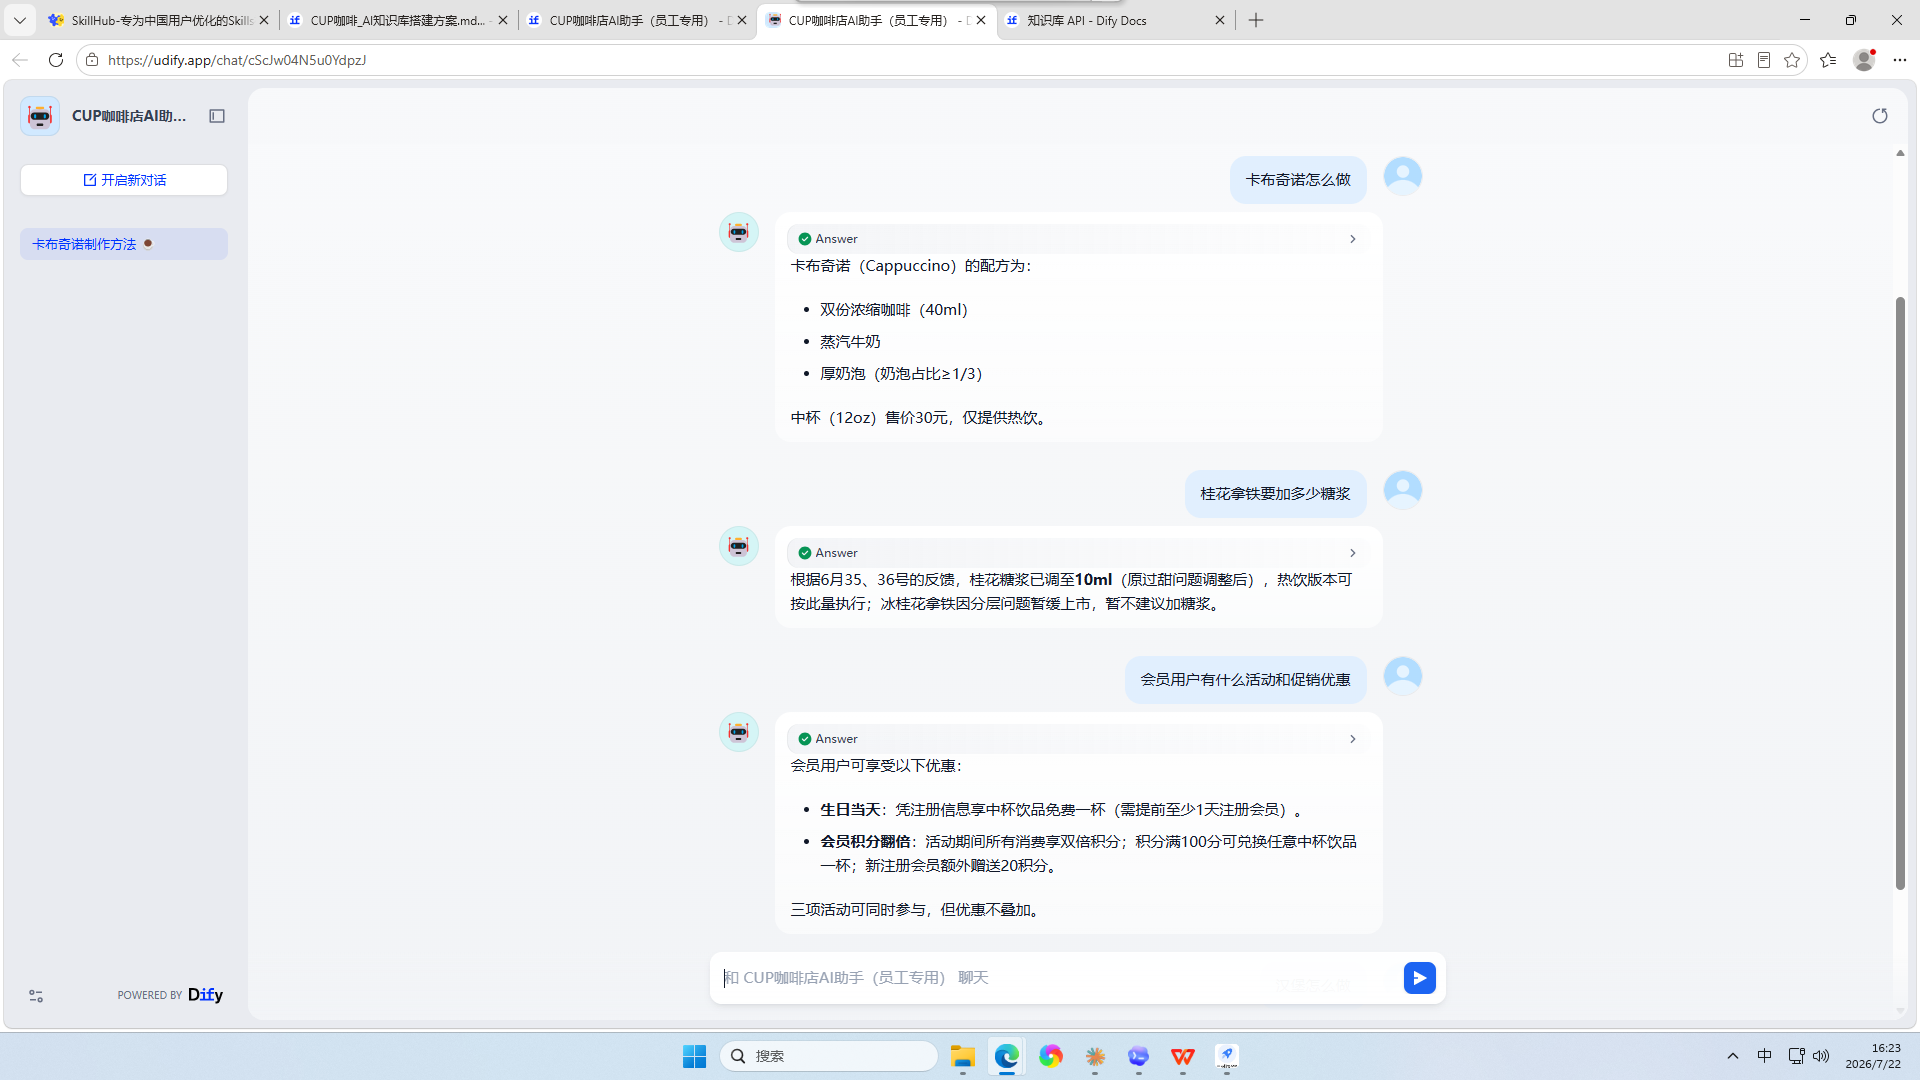
Task: Click the Dify logo link in the sidebar
Action: pyautogui.click(x=205, y=995)
